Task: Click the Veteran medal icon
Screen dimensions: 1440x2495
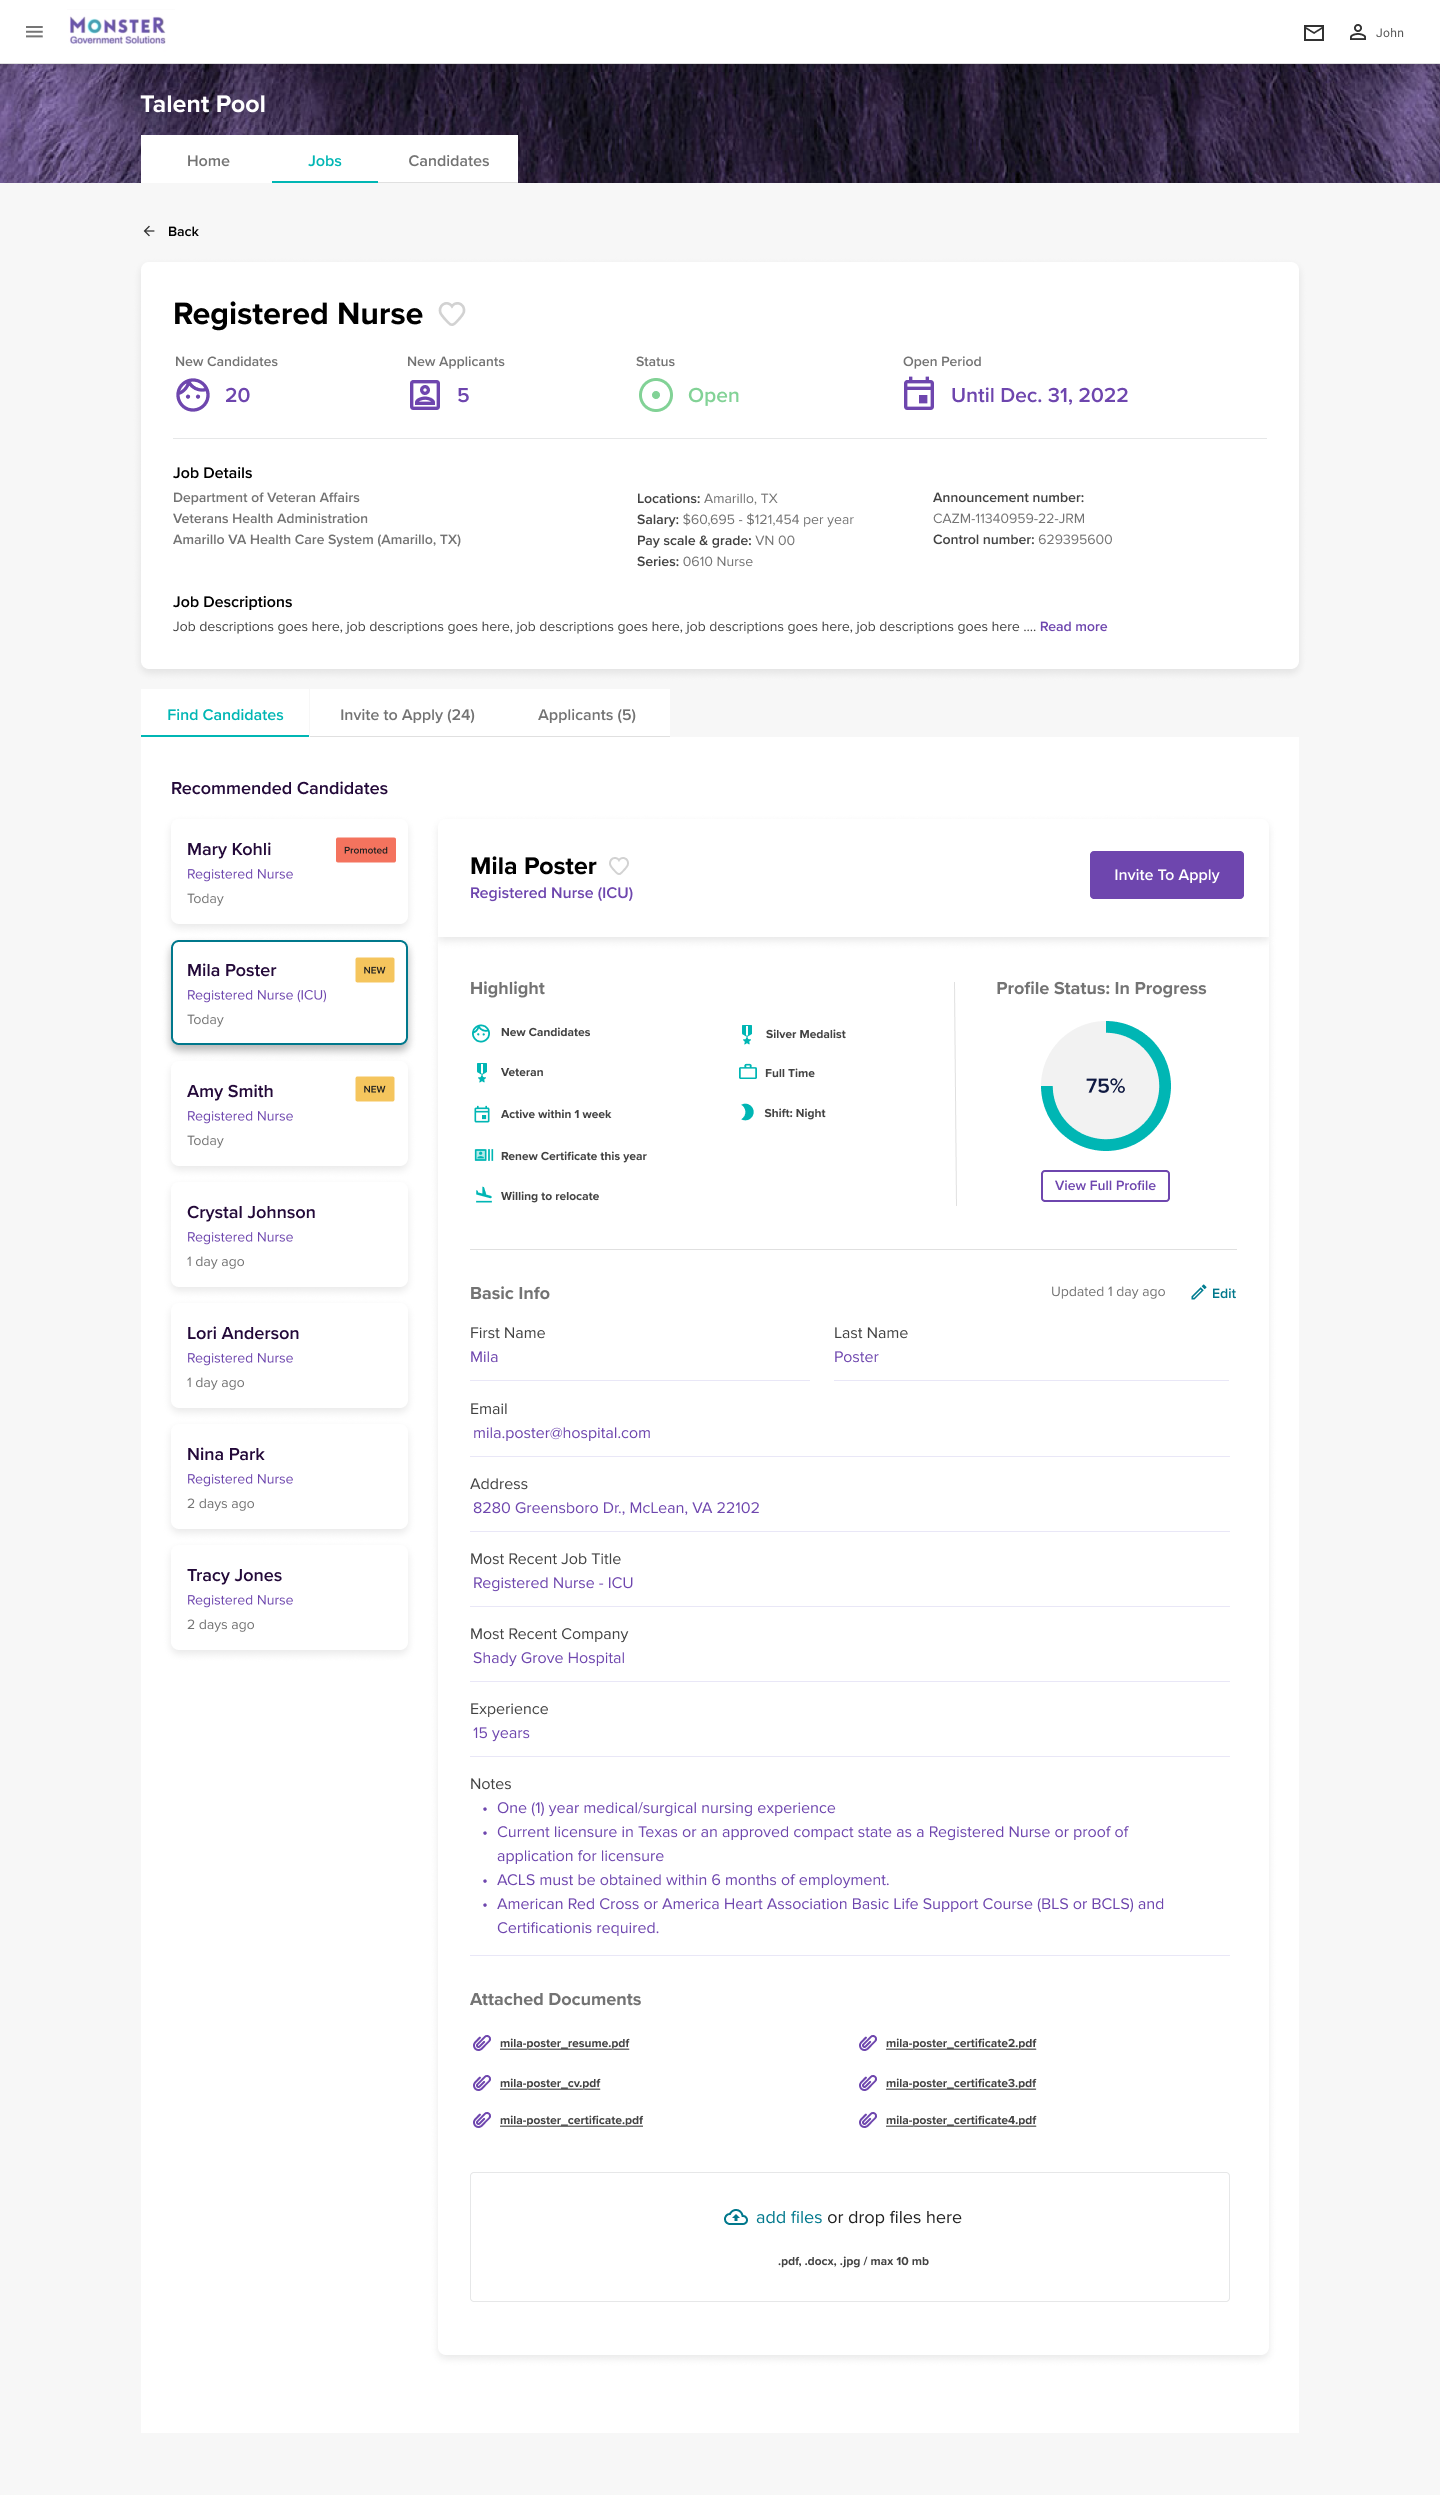Action: tap(482, 1072)
